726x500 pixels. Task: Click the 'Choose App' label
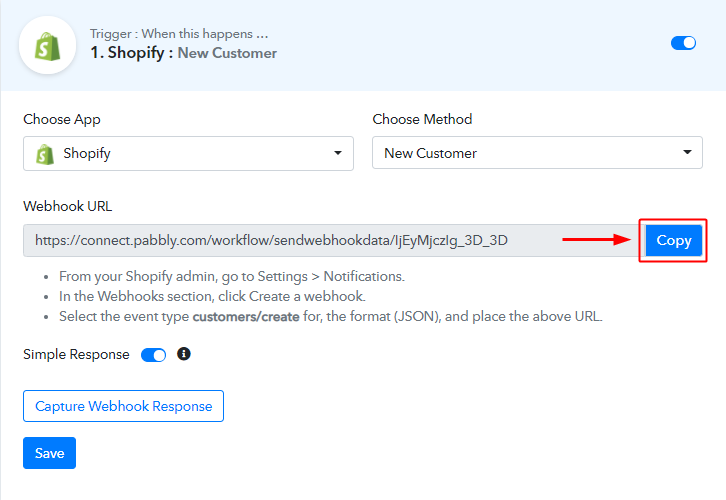pyautogui.click(x=62, y=119)
